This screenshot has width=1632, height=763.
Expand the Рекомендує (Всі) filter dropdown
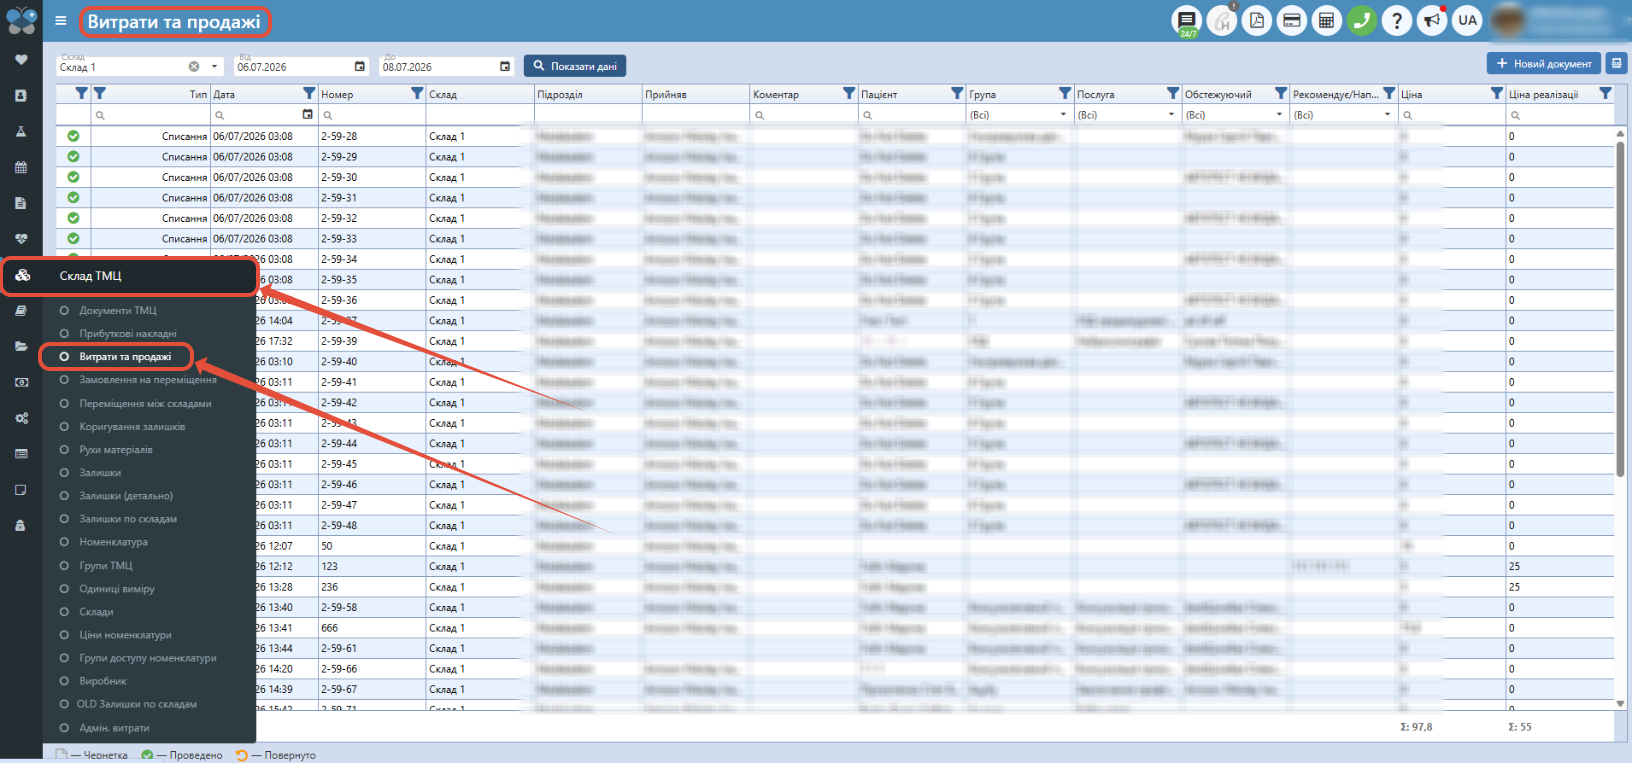click(1387, 115)
